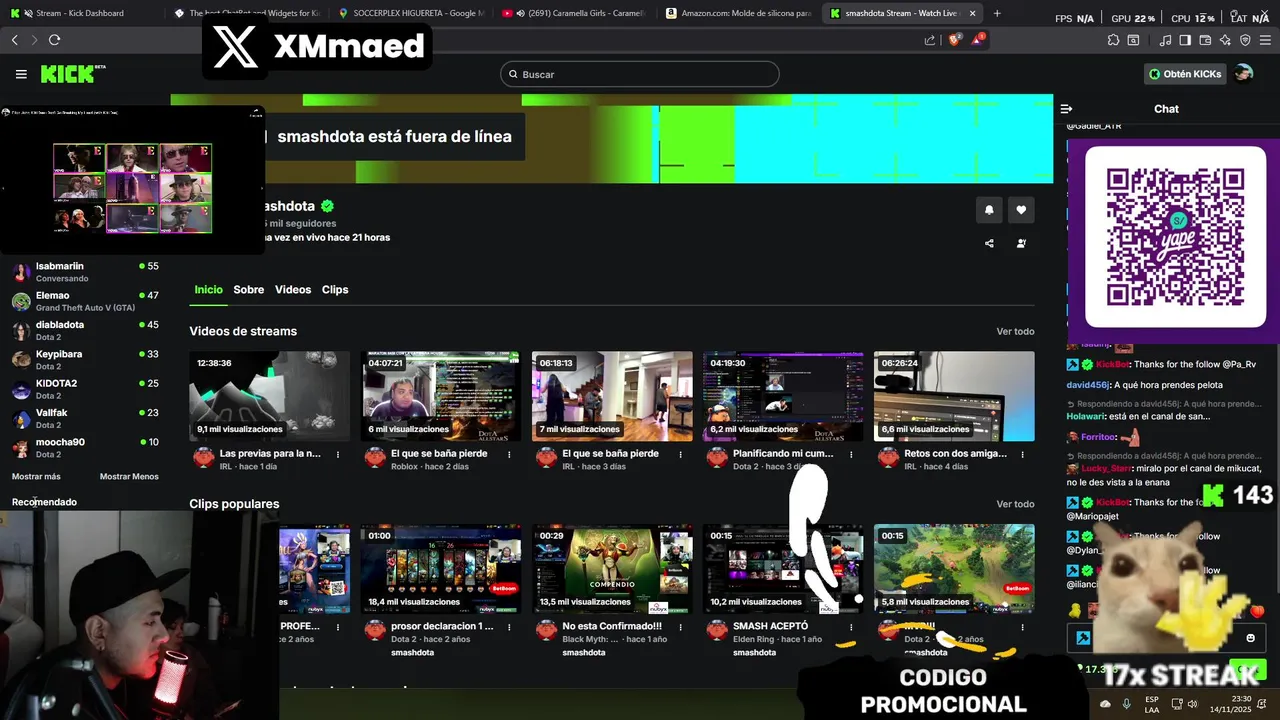Open the user profile avatar menu
1280x720 pixels.
(1244, 74)
